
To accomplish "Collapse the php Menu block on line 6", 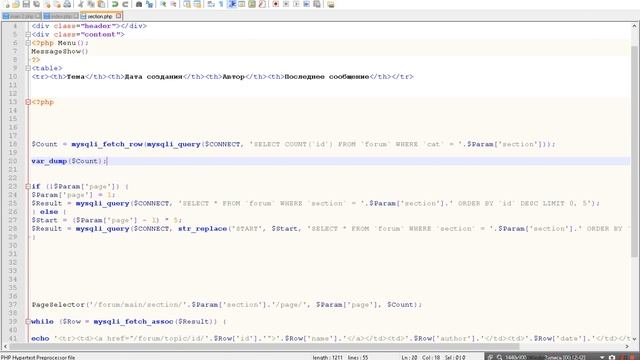I will click(28, 43).
